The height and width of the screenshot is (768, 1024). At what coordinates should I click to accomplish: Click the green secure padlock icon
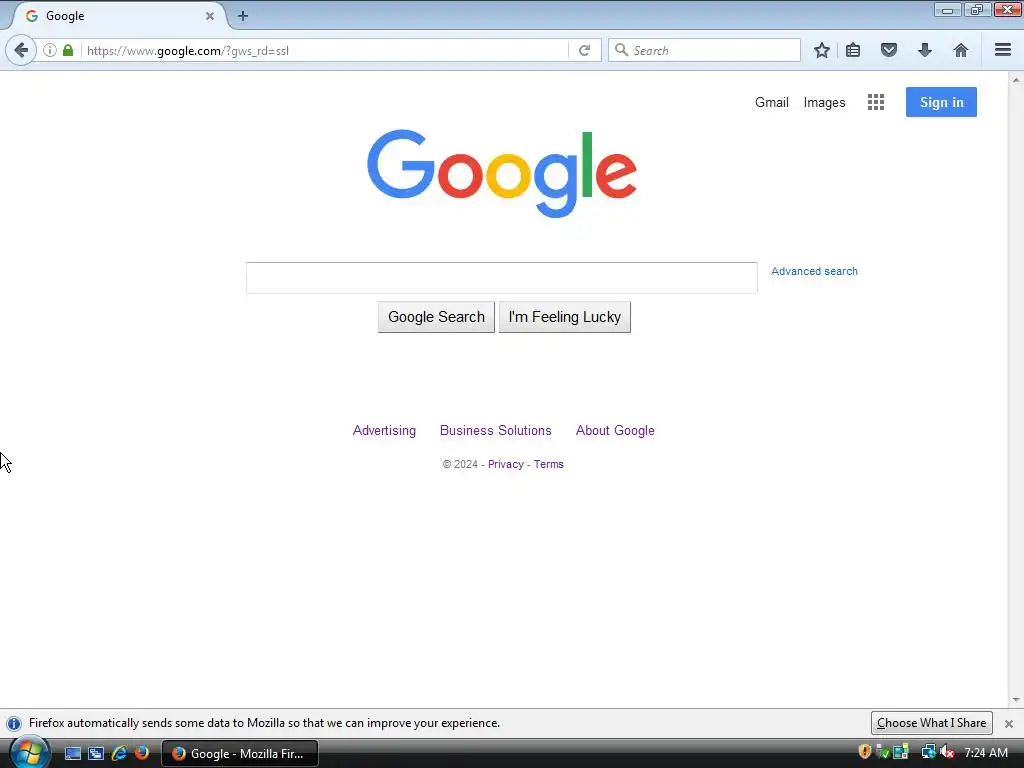68,50
